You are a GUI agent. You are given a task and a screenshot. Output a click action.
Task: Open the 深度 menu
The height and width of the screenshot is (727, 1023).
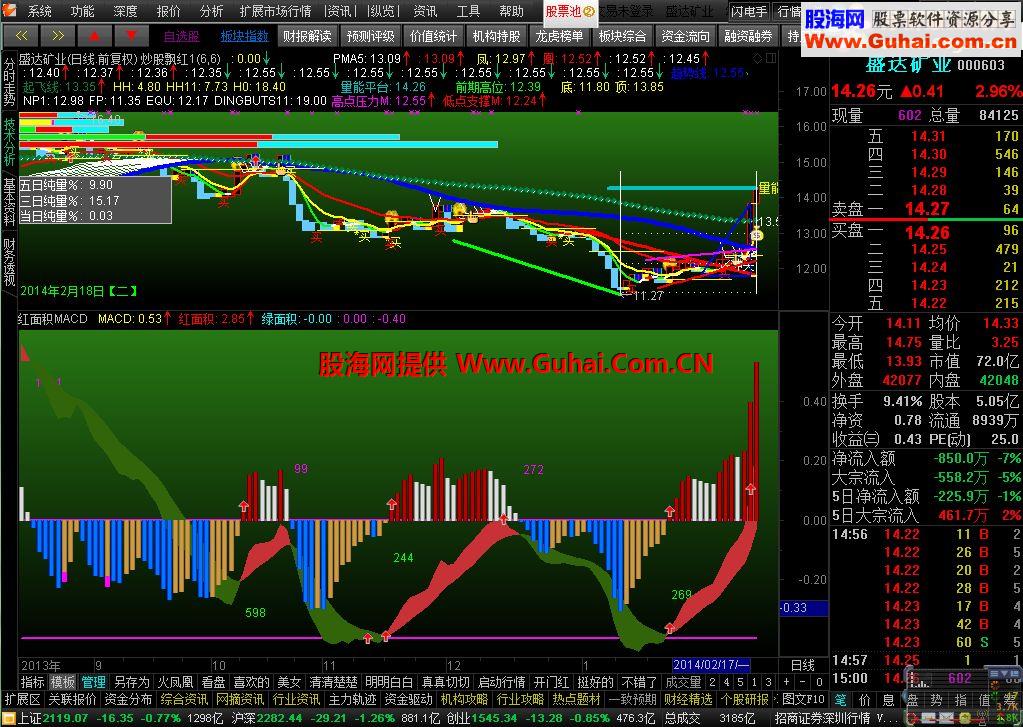[125, 11]
